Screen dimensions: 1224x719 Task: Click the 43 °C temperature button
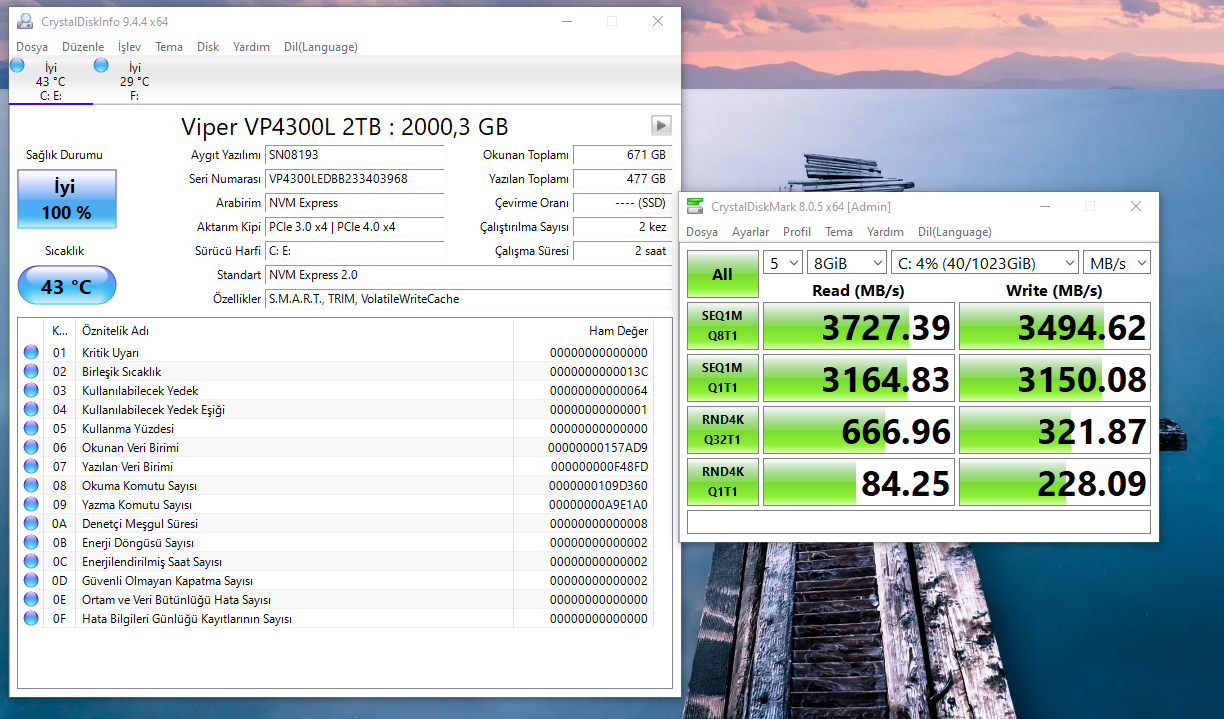pos(67,286)
